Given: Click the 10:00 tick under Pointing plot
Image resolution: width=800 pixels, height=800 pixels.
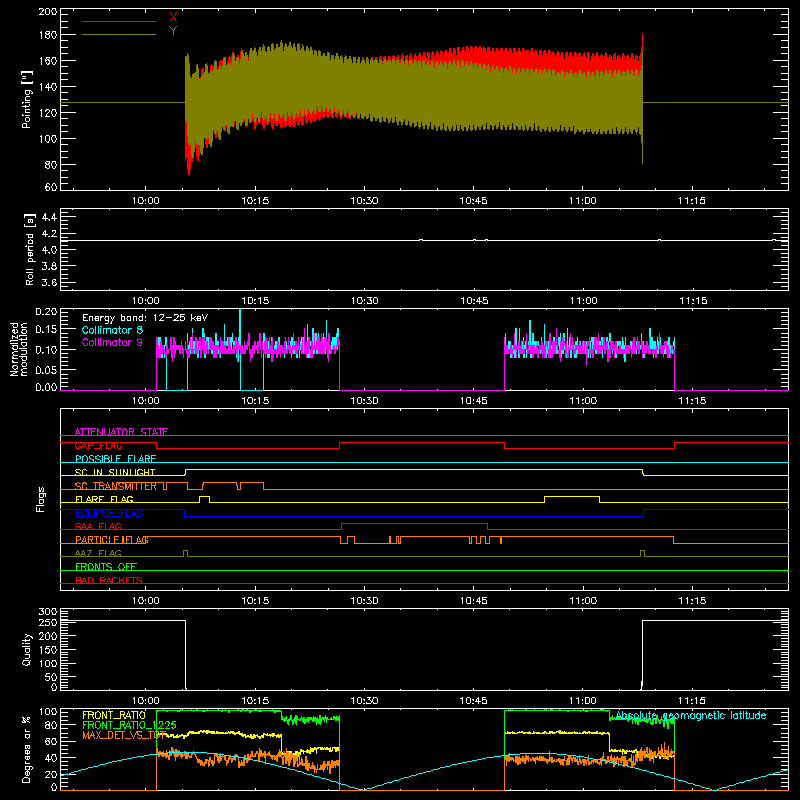Looking at the screenshot, I should click(145, 201).
